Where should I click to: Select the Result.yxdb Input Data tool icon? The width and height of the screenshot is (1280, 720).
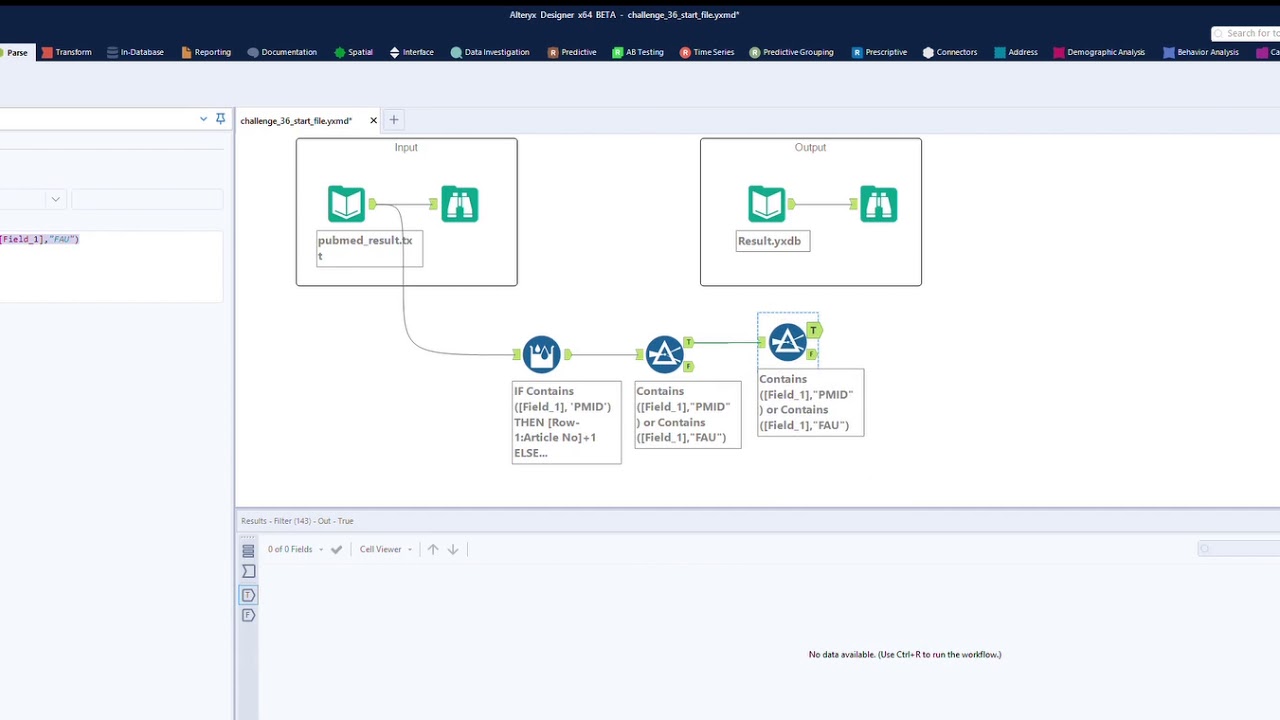(767, 204)
